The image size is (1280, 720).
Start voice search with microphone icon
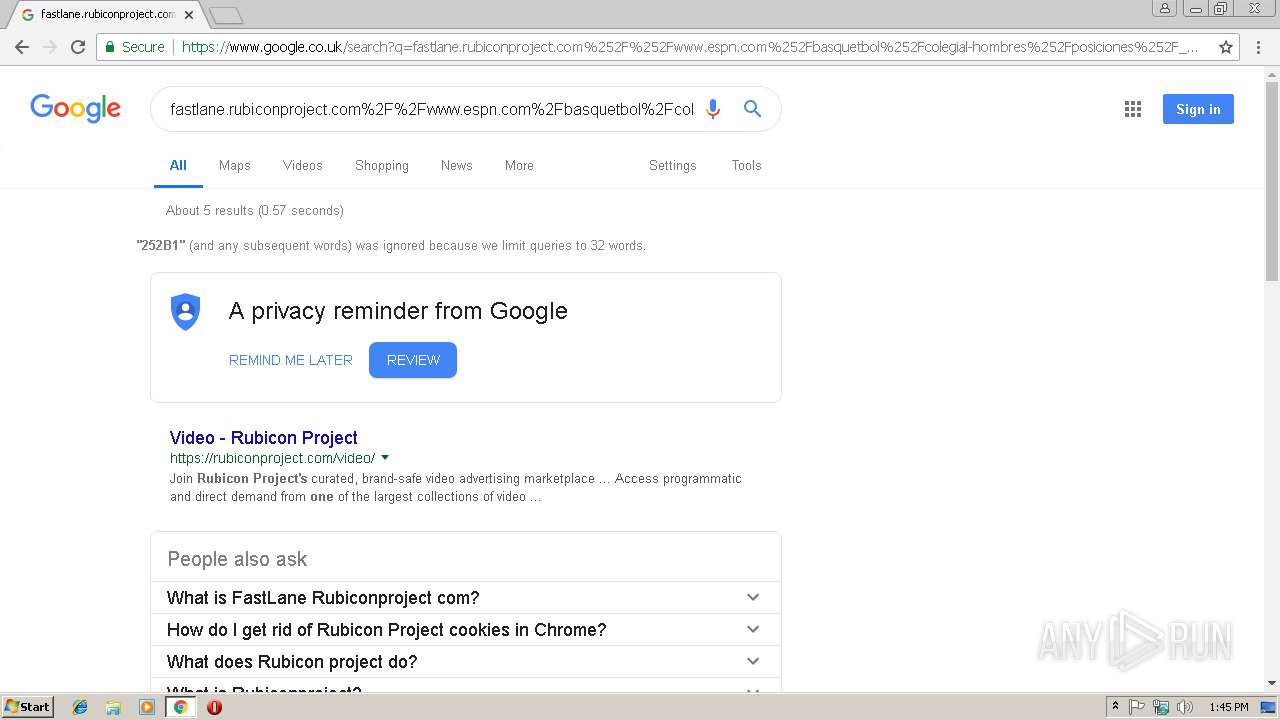pos(713,109)
